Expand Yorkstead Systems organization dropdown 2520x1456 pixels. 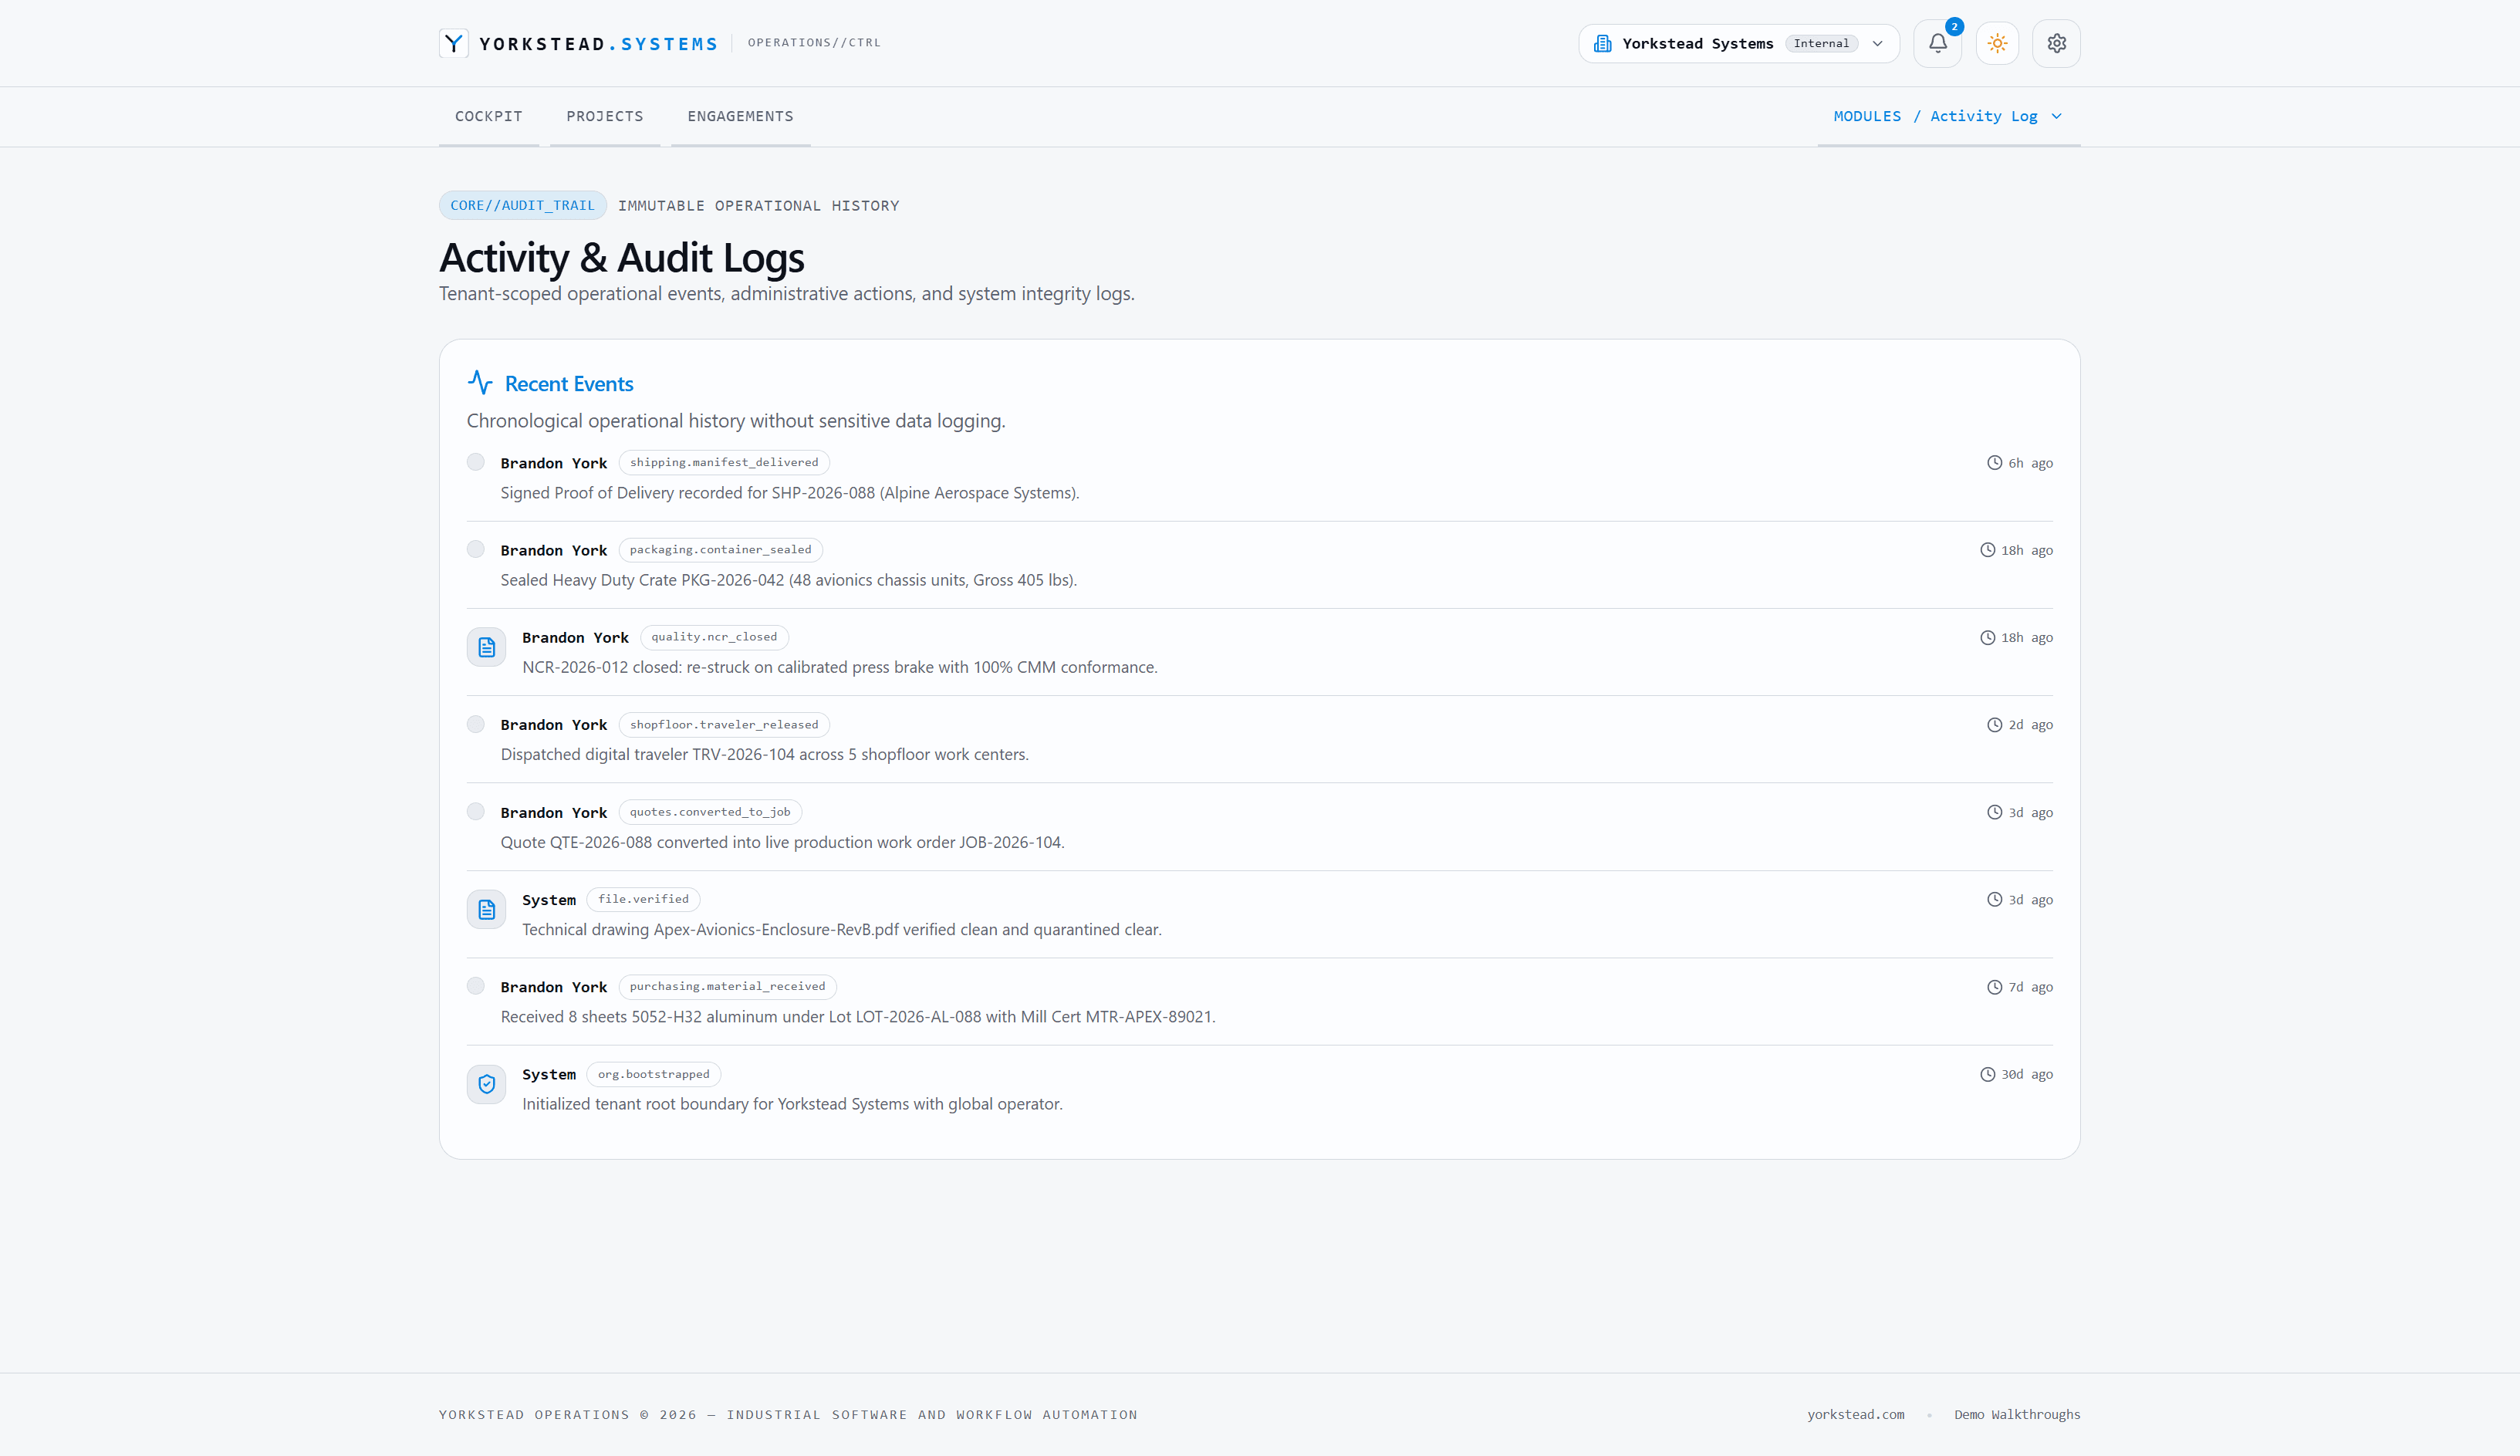tap(1738, 43)
